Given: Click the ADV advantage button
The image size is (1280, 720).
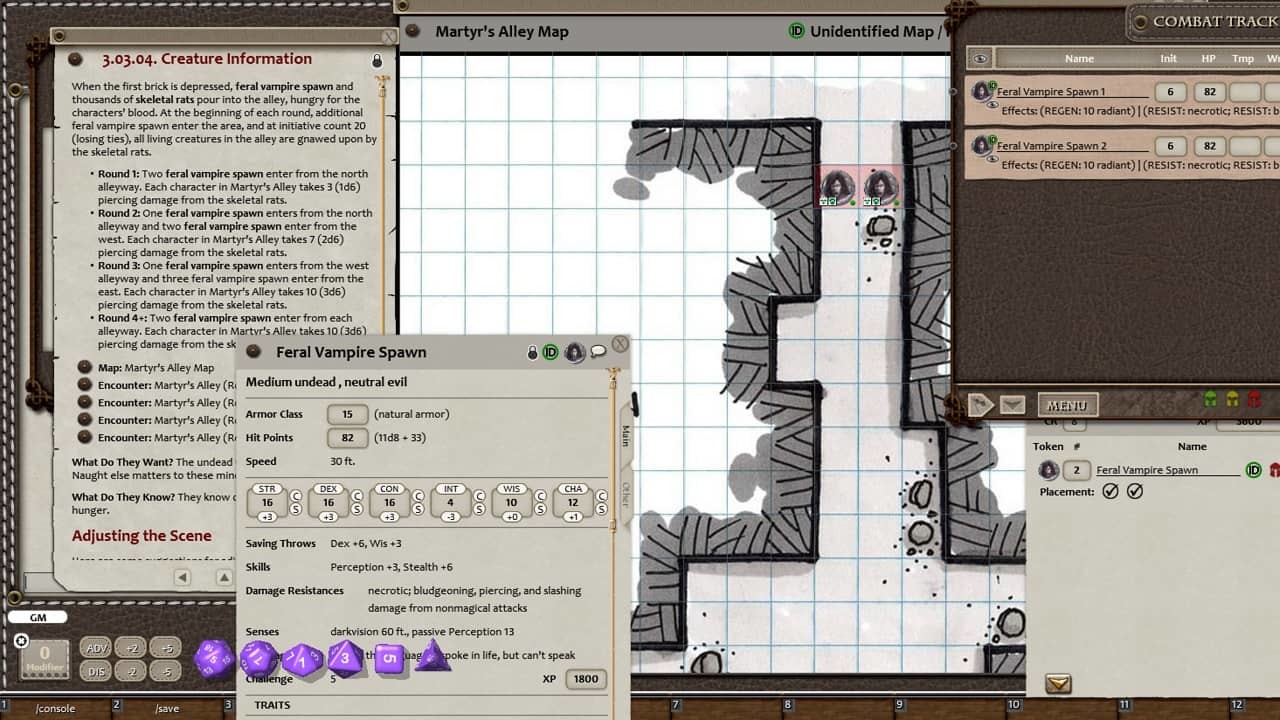Looking at the screenshot, I should (x=96, y=647).
